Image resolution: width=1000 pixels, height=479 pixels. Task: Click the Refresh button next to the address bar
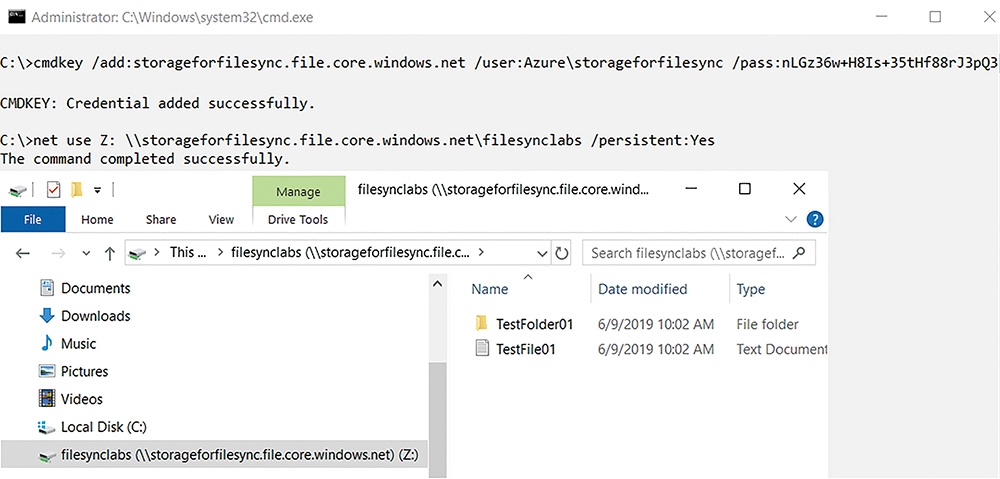click(562, 253)
